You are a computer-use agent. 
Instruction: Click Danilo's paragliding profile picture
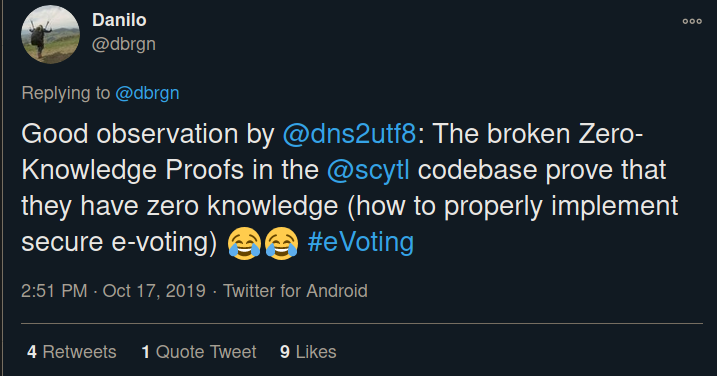pyautogui.click(x=50, y=34)
